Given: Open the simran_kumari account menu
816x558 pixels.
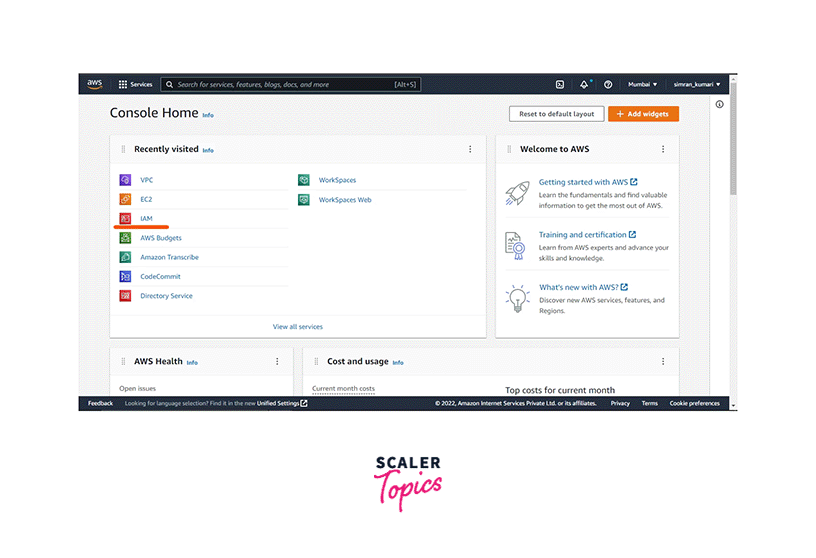Looking at the screenshot, I should [x=695, y=85].
